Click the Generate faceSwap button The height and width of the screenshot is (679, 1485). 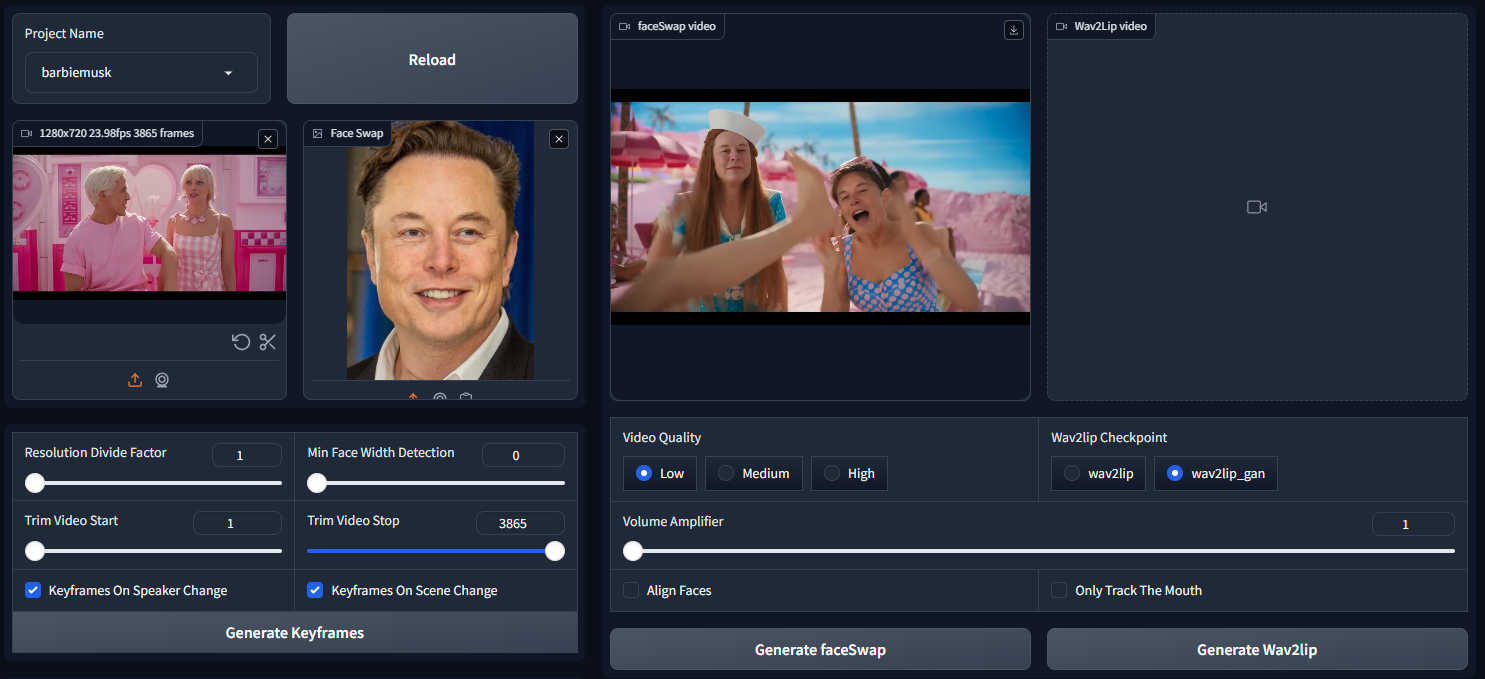(x=820, y=649)
